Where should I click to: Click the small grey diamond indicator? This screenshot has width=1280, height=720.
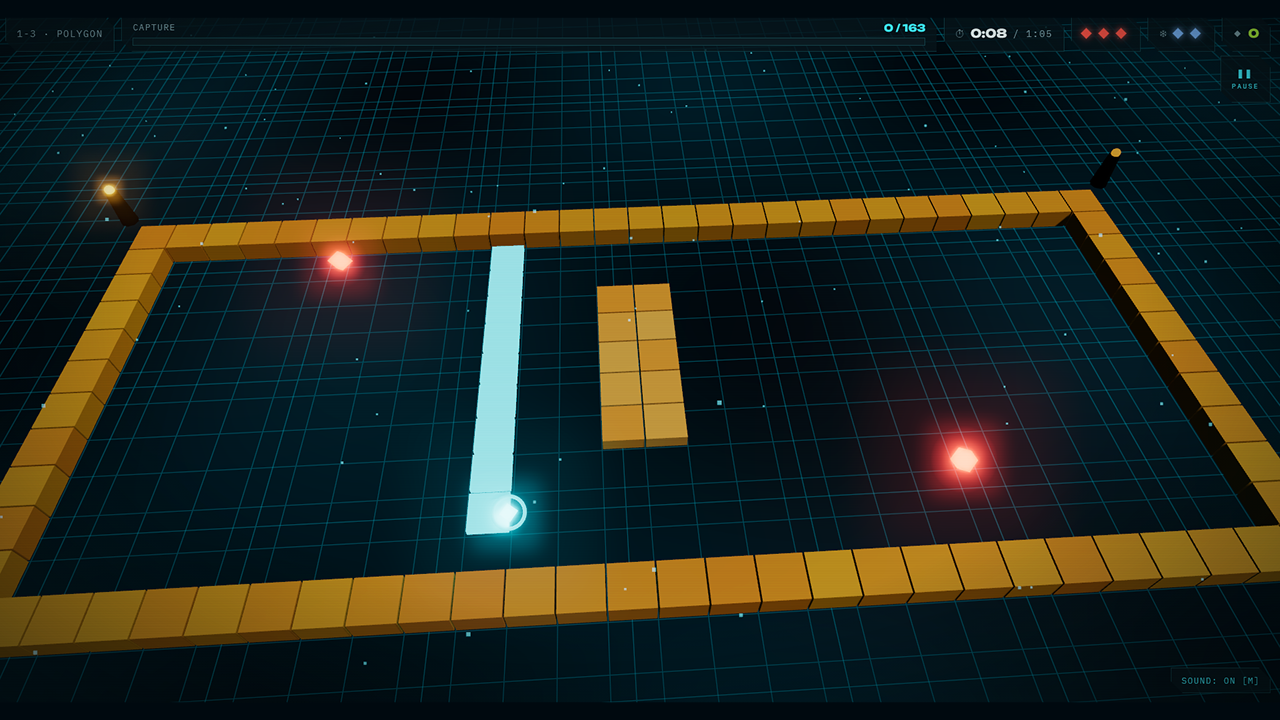click(x=1237, y=33)
